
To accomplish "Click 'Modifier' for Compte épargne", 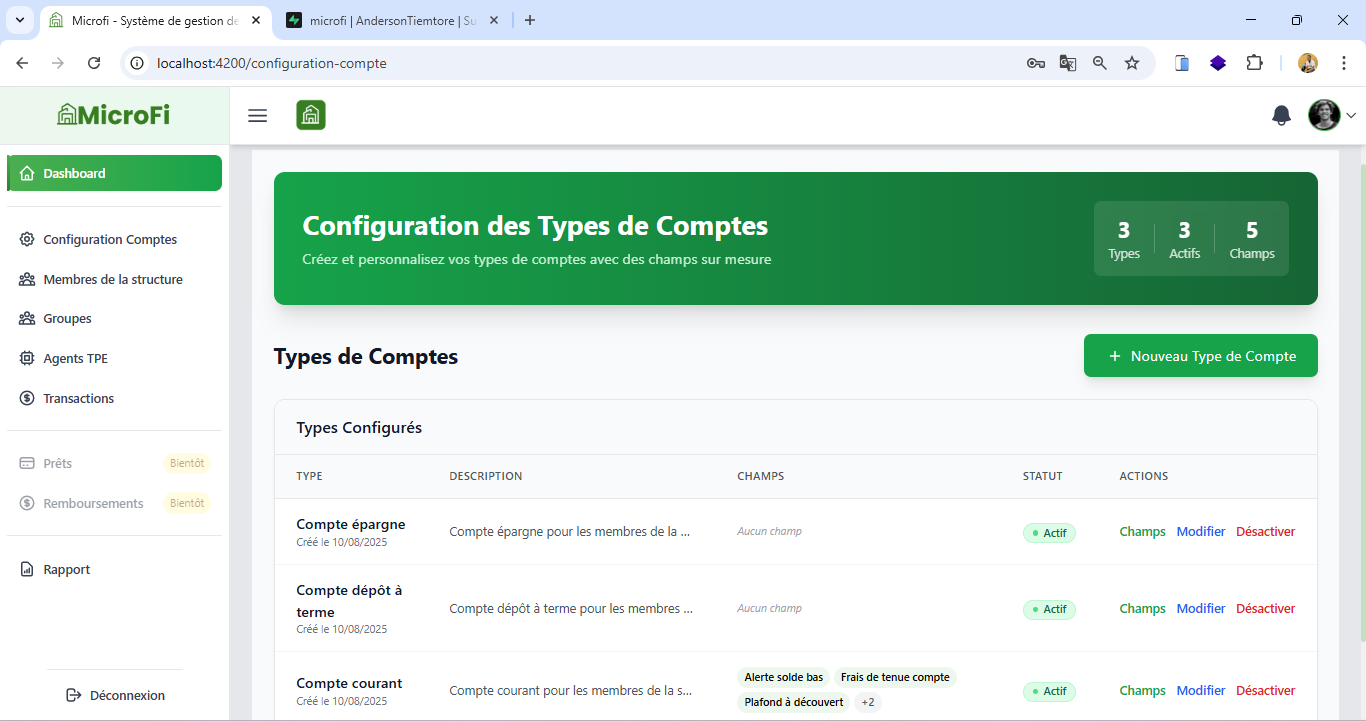I will [1201, 531].
